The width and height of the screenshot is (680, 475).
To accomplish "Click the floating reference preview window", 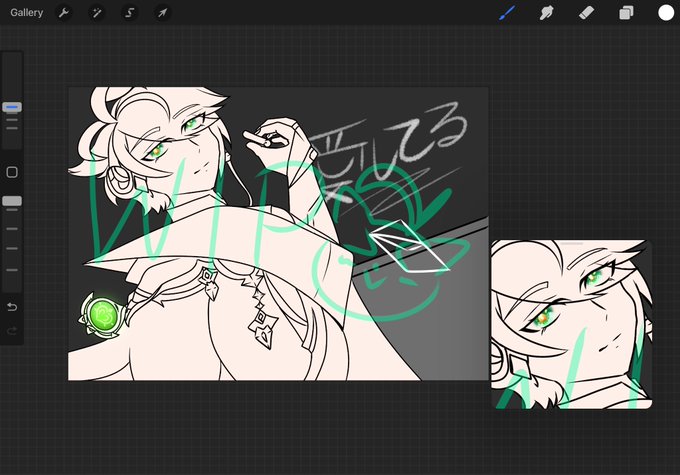I will (x=572, y=324).
